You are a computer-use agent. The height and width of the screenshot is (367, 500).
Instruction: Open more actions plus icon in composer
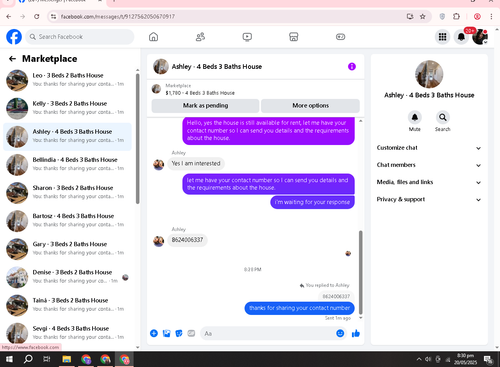(x=154, y=333)
